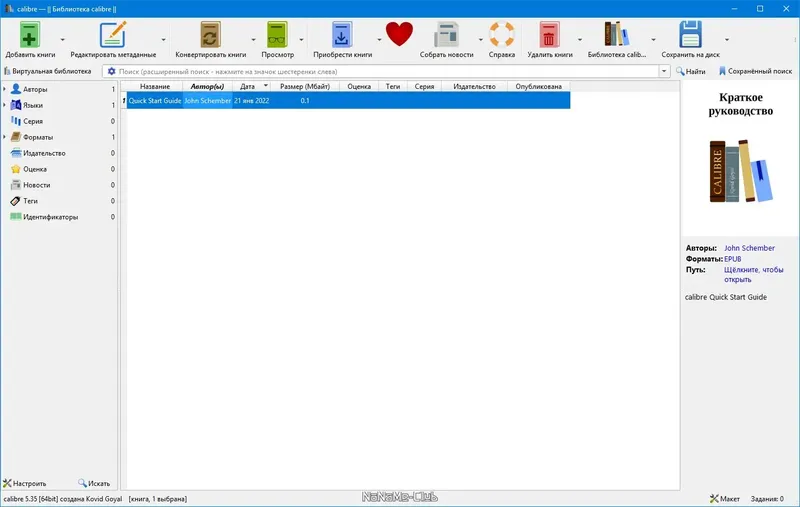800x507 pixels.
Task: Click the Add books icon
Action: coord(30,35)
